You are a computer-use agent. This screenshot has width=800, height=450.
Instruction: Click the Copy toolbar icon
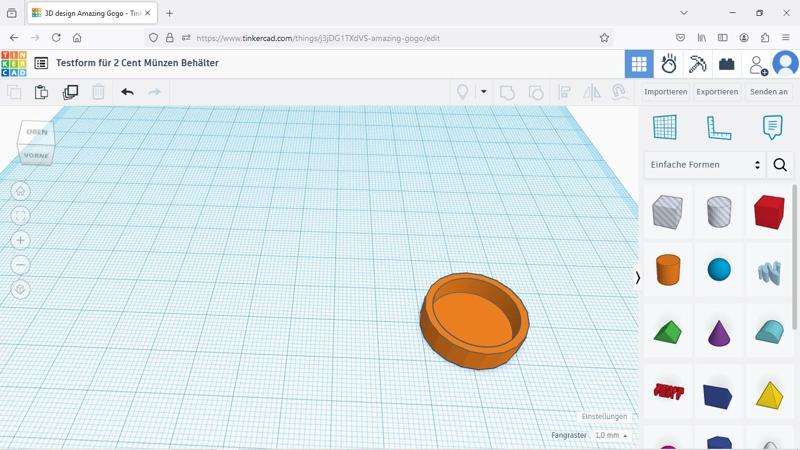[14, 92]
